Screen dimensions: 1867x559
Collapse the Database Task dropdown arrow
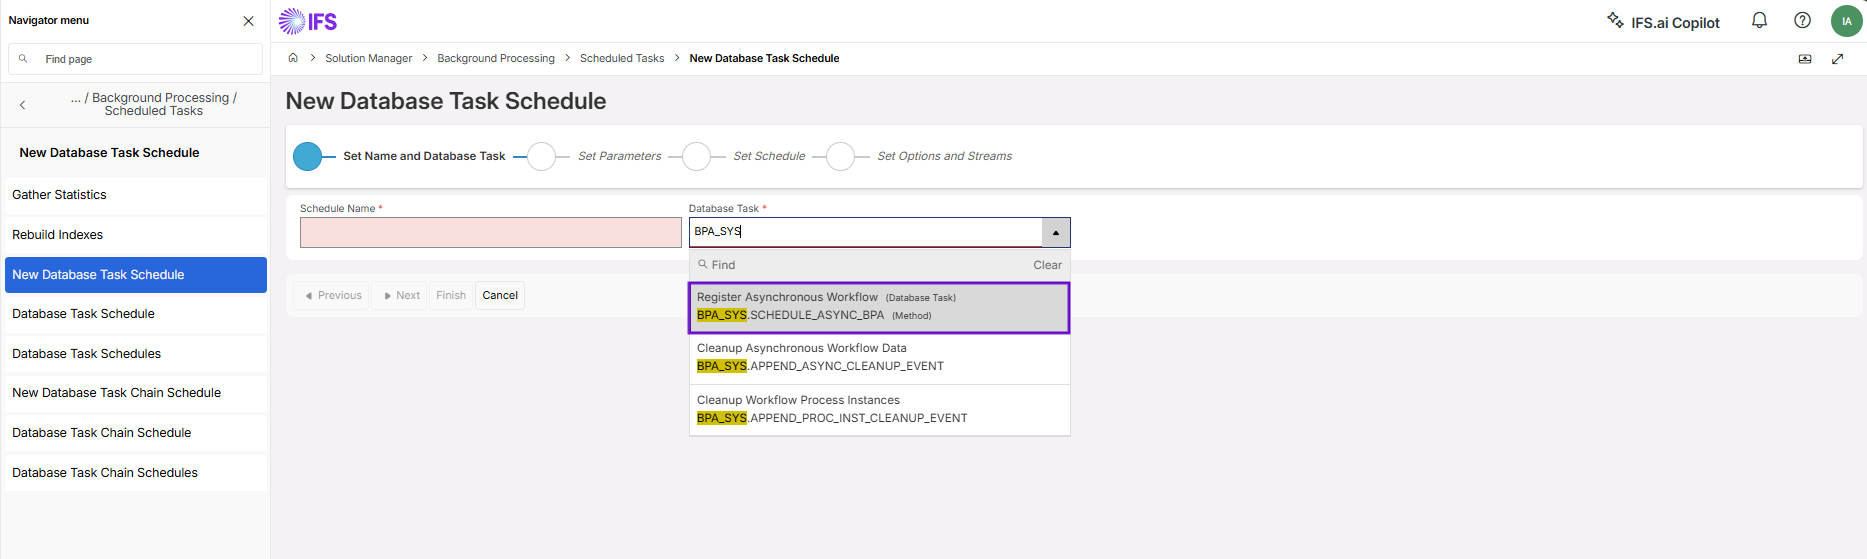pos(1056,232)
